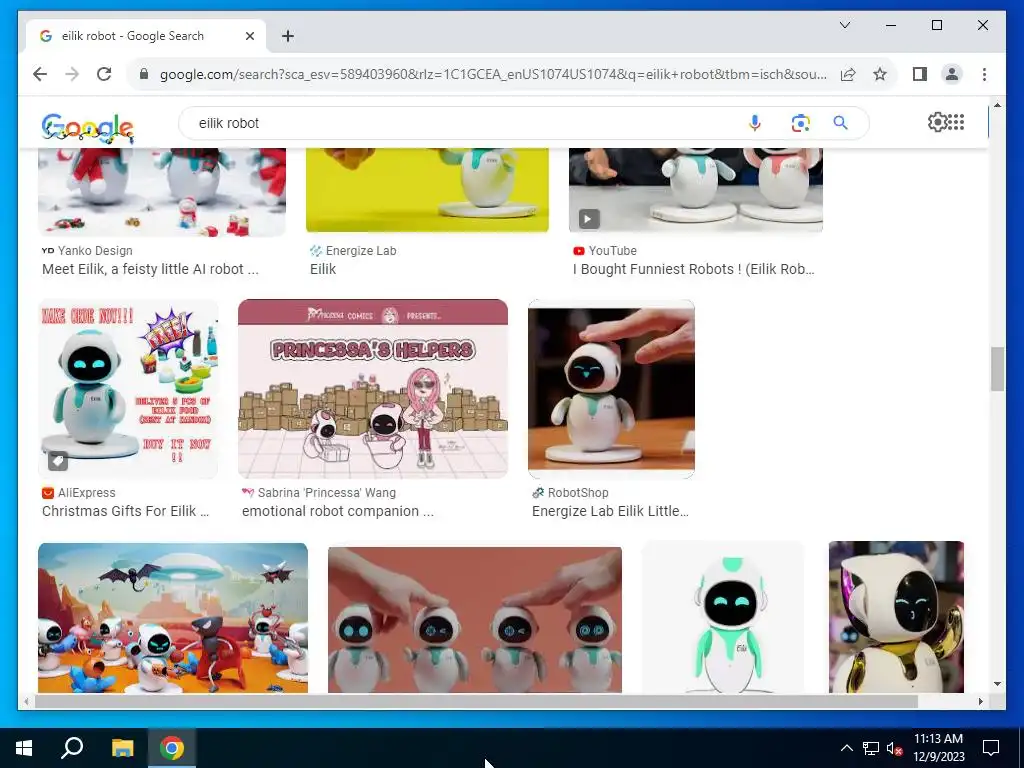This screenshot has width=1024, height=768.
Task: Open the RobotShop Eilik image
Action: pos(611,389)
